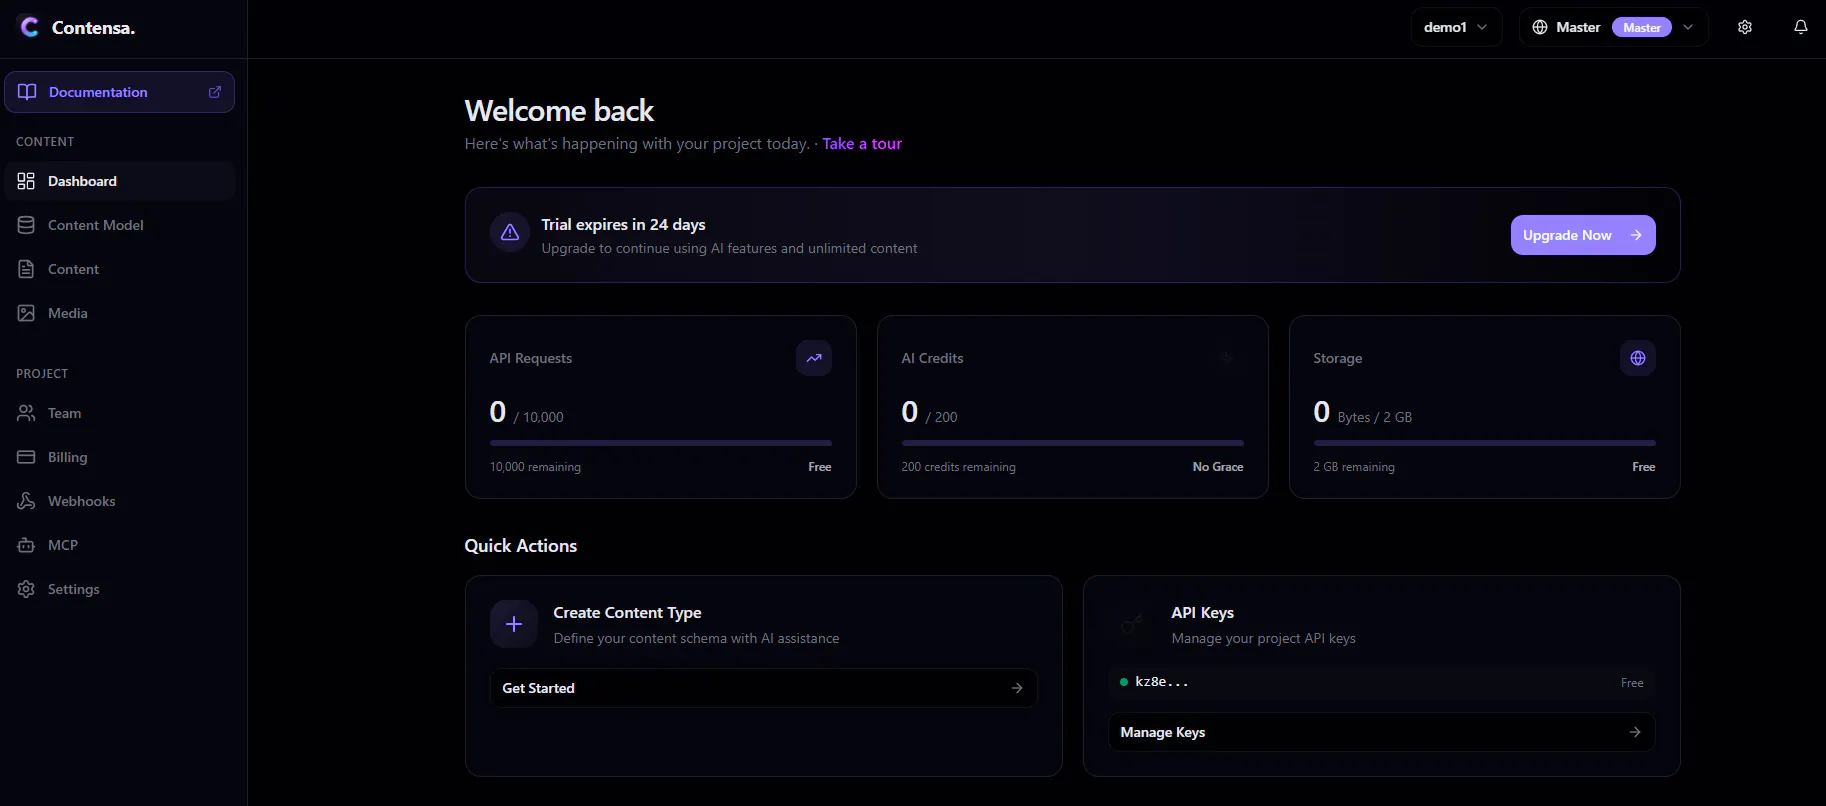The width and height of the screenshot is (1826, 806).
Task: Click '10,000 remaining' text
Action: click(x=535, y=467)
